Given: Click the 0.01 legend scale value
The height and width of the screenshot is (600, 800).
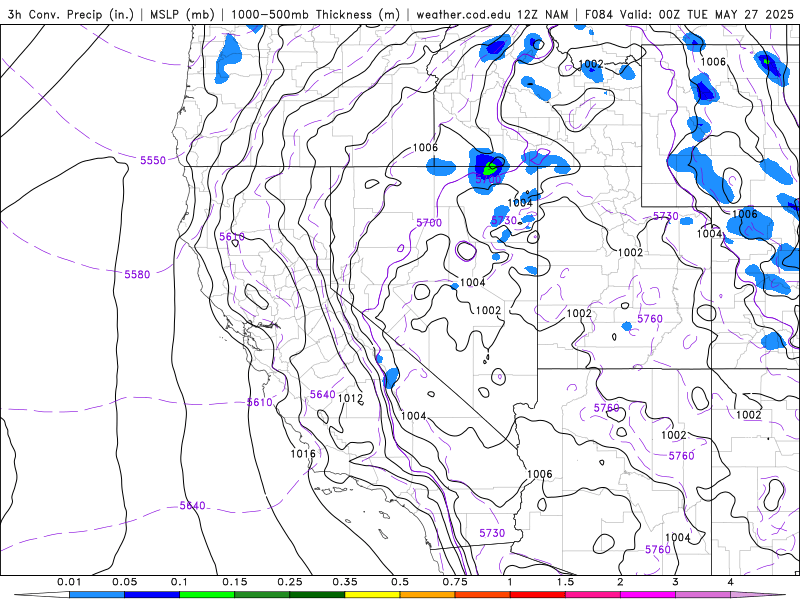Looking at the screenshot, I should 69,582.
